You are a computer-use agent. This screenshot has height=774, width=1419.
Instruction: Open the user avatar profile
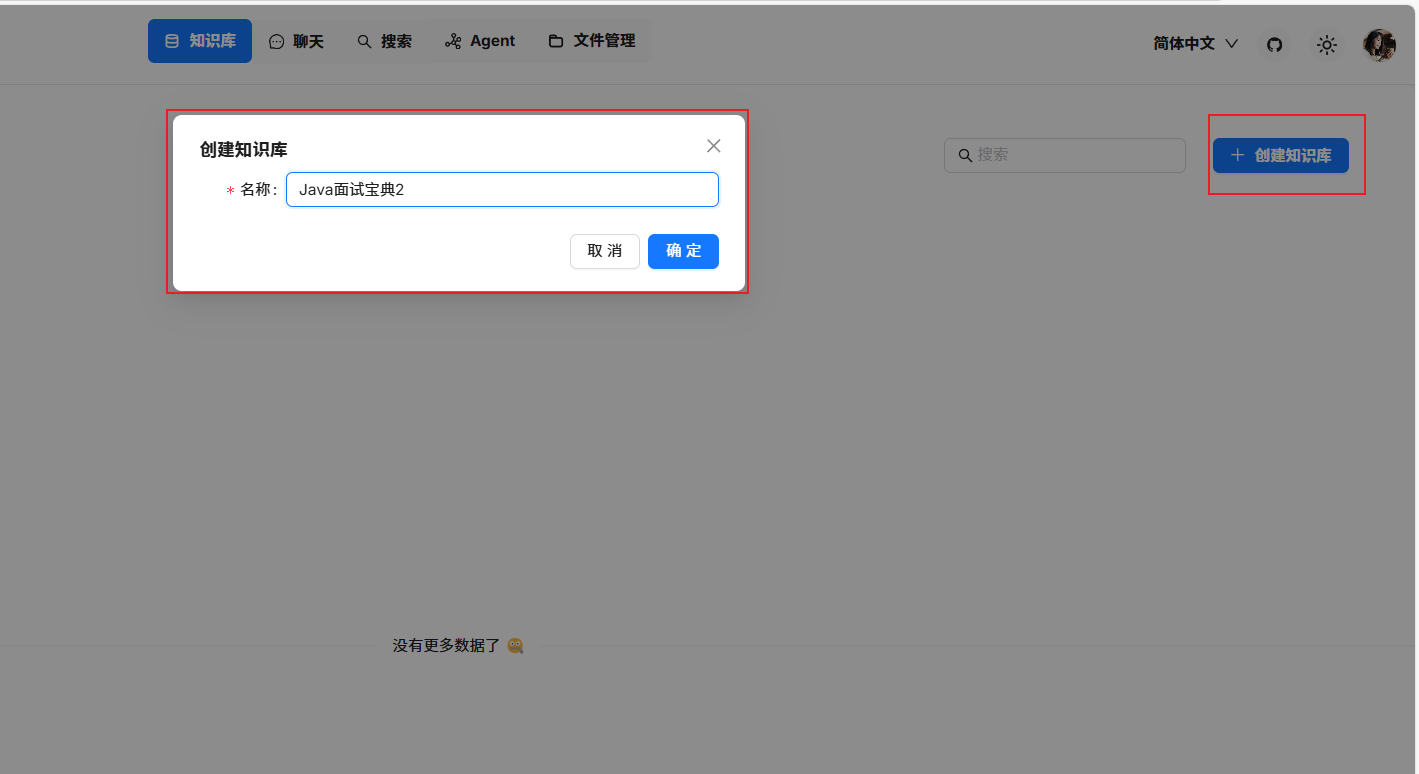[1379, 45]
